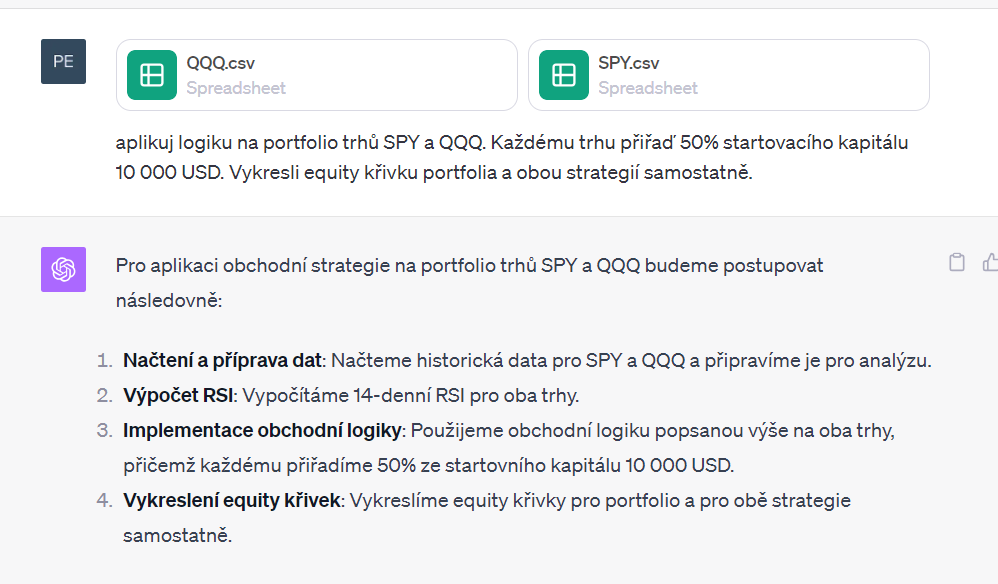
Task: Open the SPY.csv file name
Action: pyautogui.click(x=628, y=63)
